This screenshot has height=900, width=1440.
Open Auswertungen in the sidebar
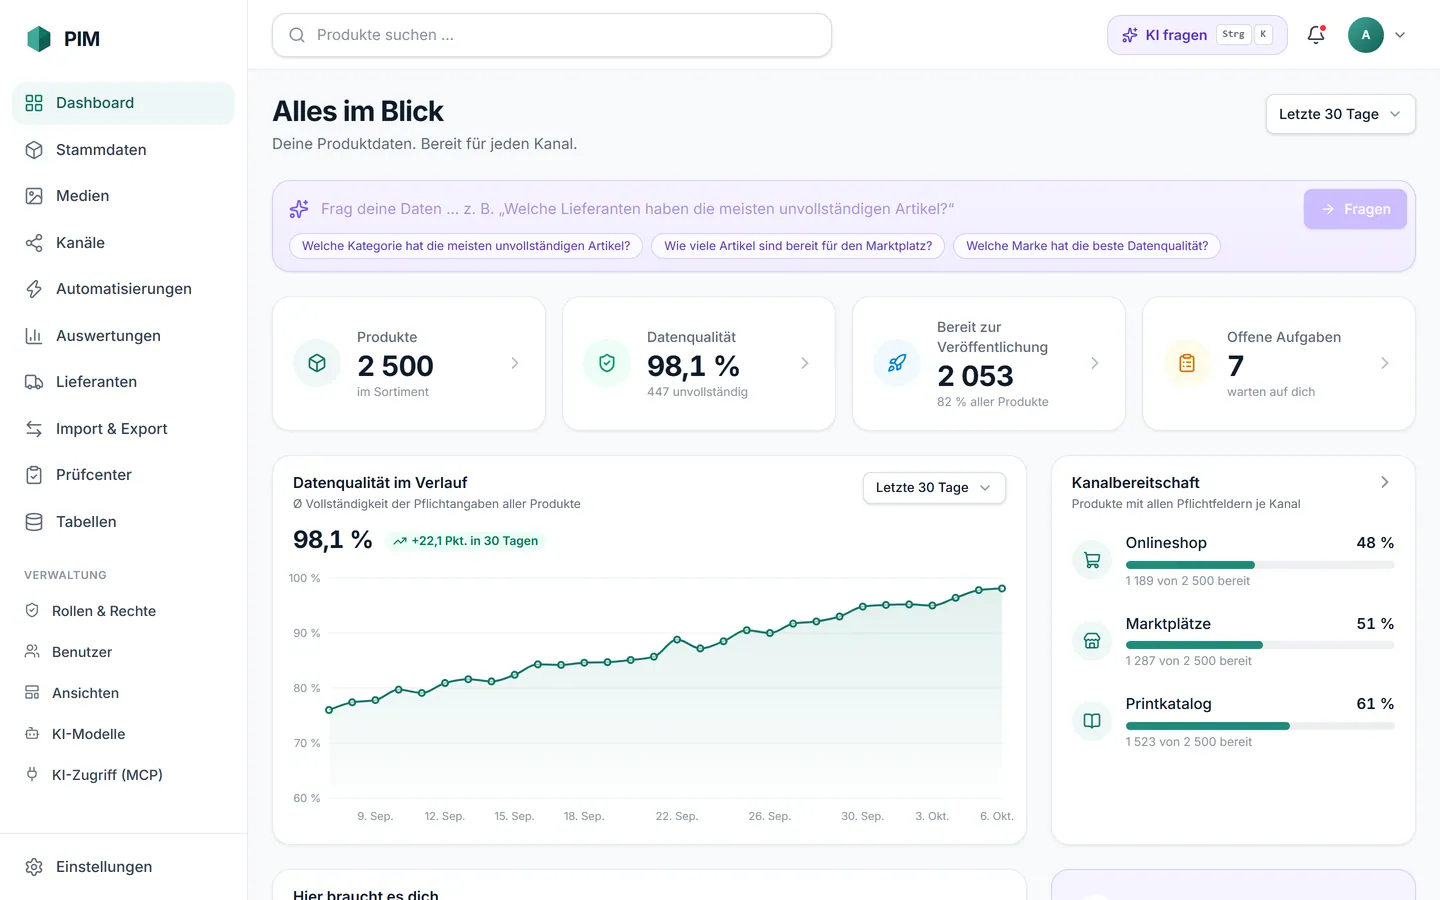click(123, 336)
